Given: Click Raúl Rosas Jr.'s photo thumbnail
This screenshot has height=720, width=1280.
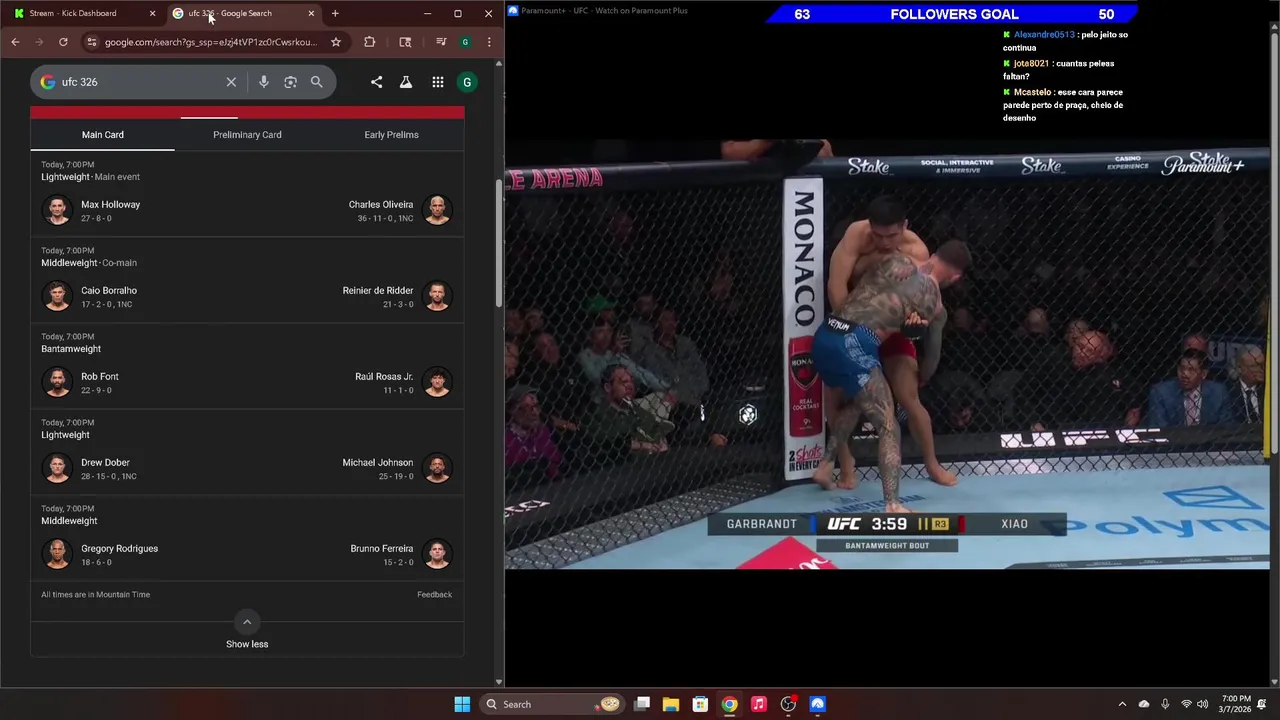Looking at the screenshot, I should coord(437,382).
